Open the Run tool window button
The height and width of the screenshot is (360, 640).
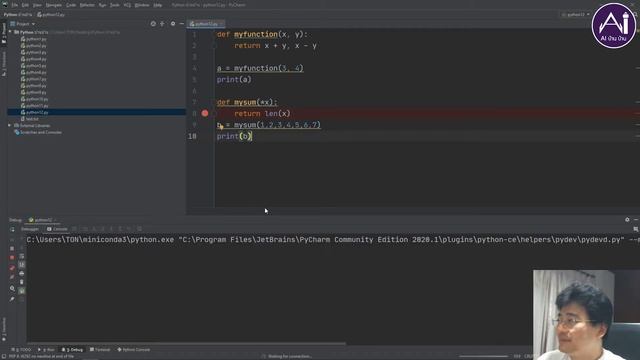click(46, 350)
